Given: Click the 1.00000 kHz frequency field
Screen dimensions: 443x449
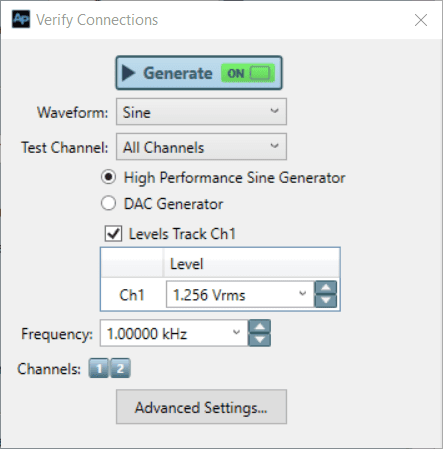Looking at the screenshot, I should (174, 333).
